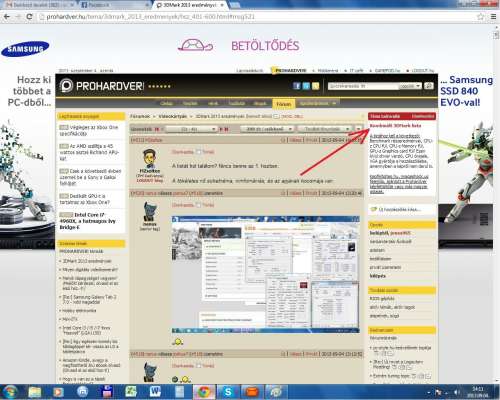Tick the checkbox in the screenshot post

198,205
